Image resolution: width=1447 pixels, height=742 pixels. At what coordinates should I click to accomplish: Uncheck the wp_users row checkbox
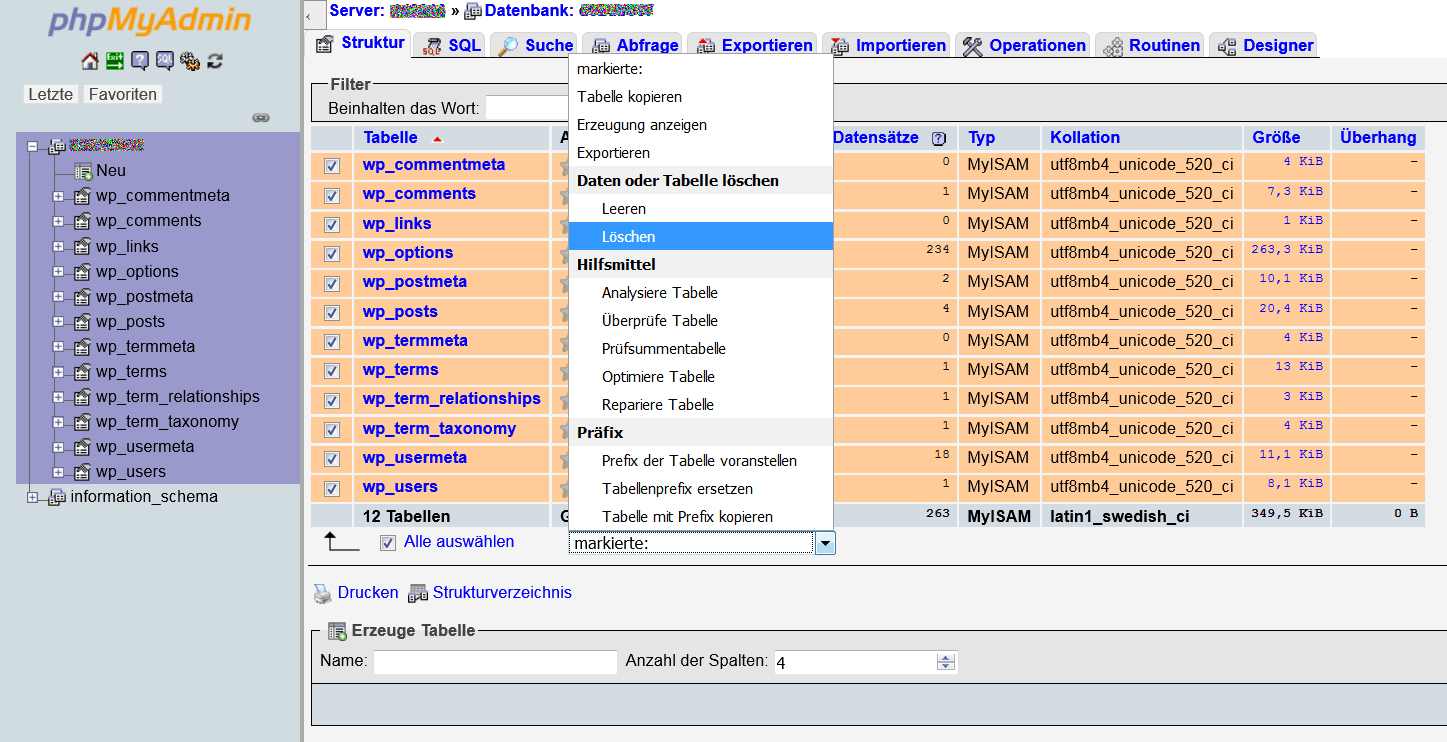pos(332,489)
